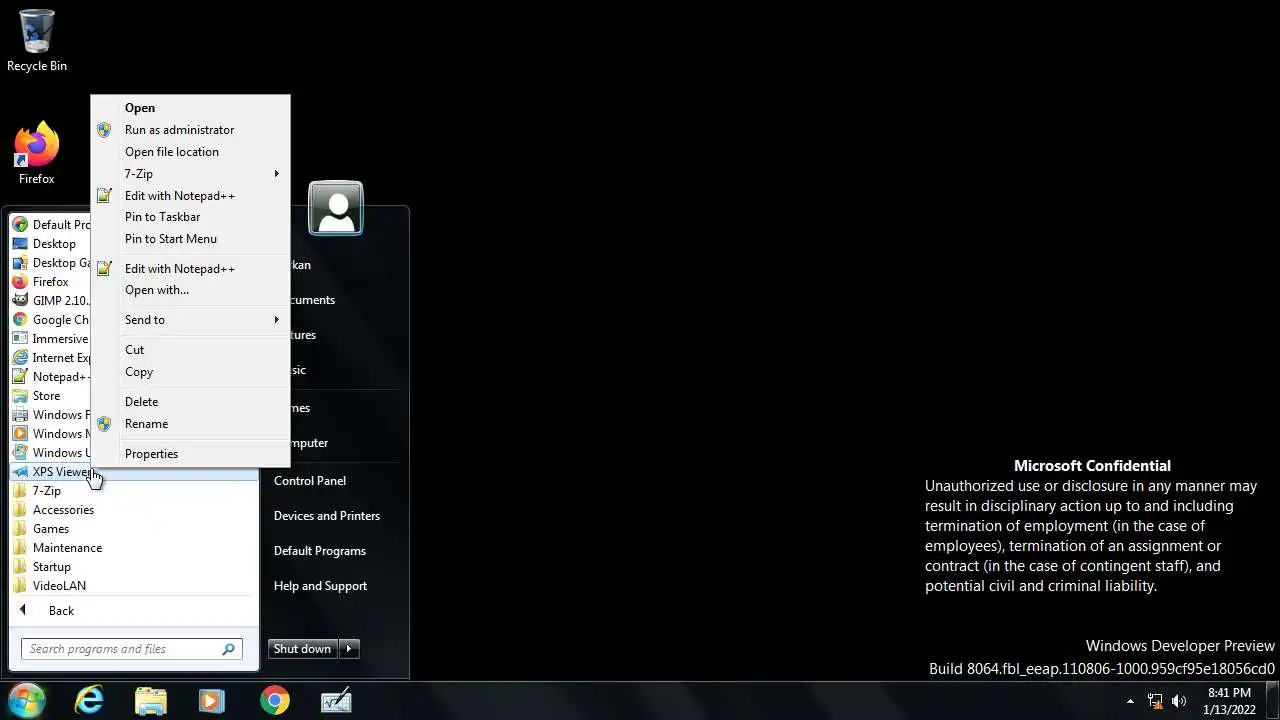The height and width of the screenshot is (720, 1280).
Task: Expand the Games folder
Action: coord(133,529)
